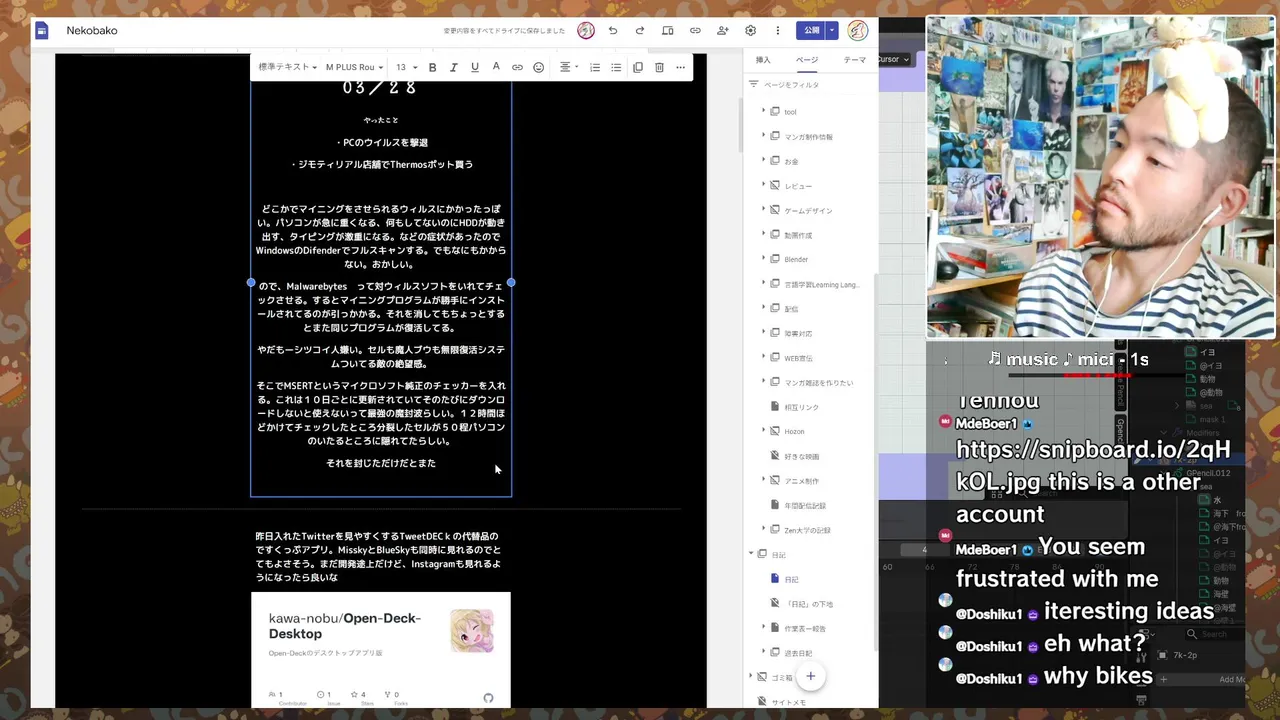Click the page icon of 配信 row
The height and width of the screenshot is (720, 1280).
(775, 308)
